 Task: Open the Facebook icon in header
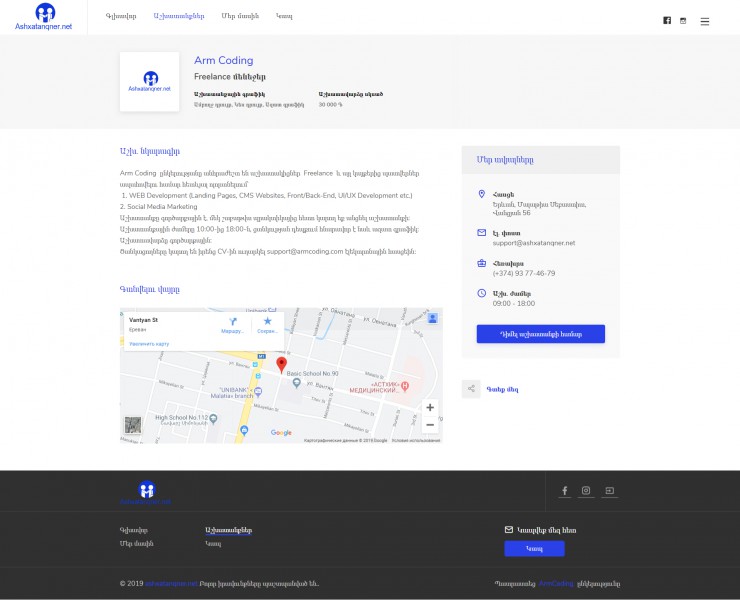tap(667, 20)
